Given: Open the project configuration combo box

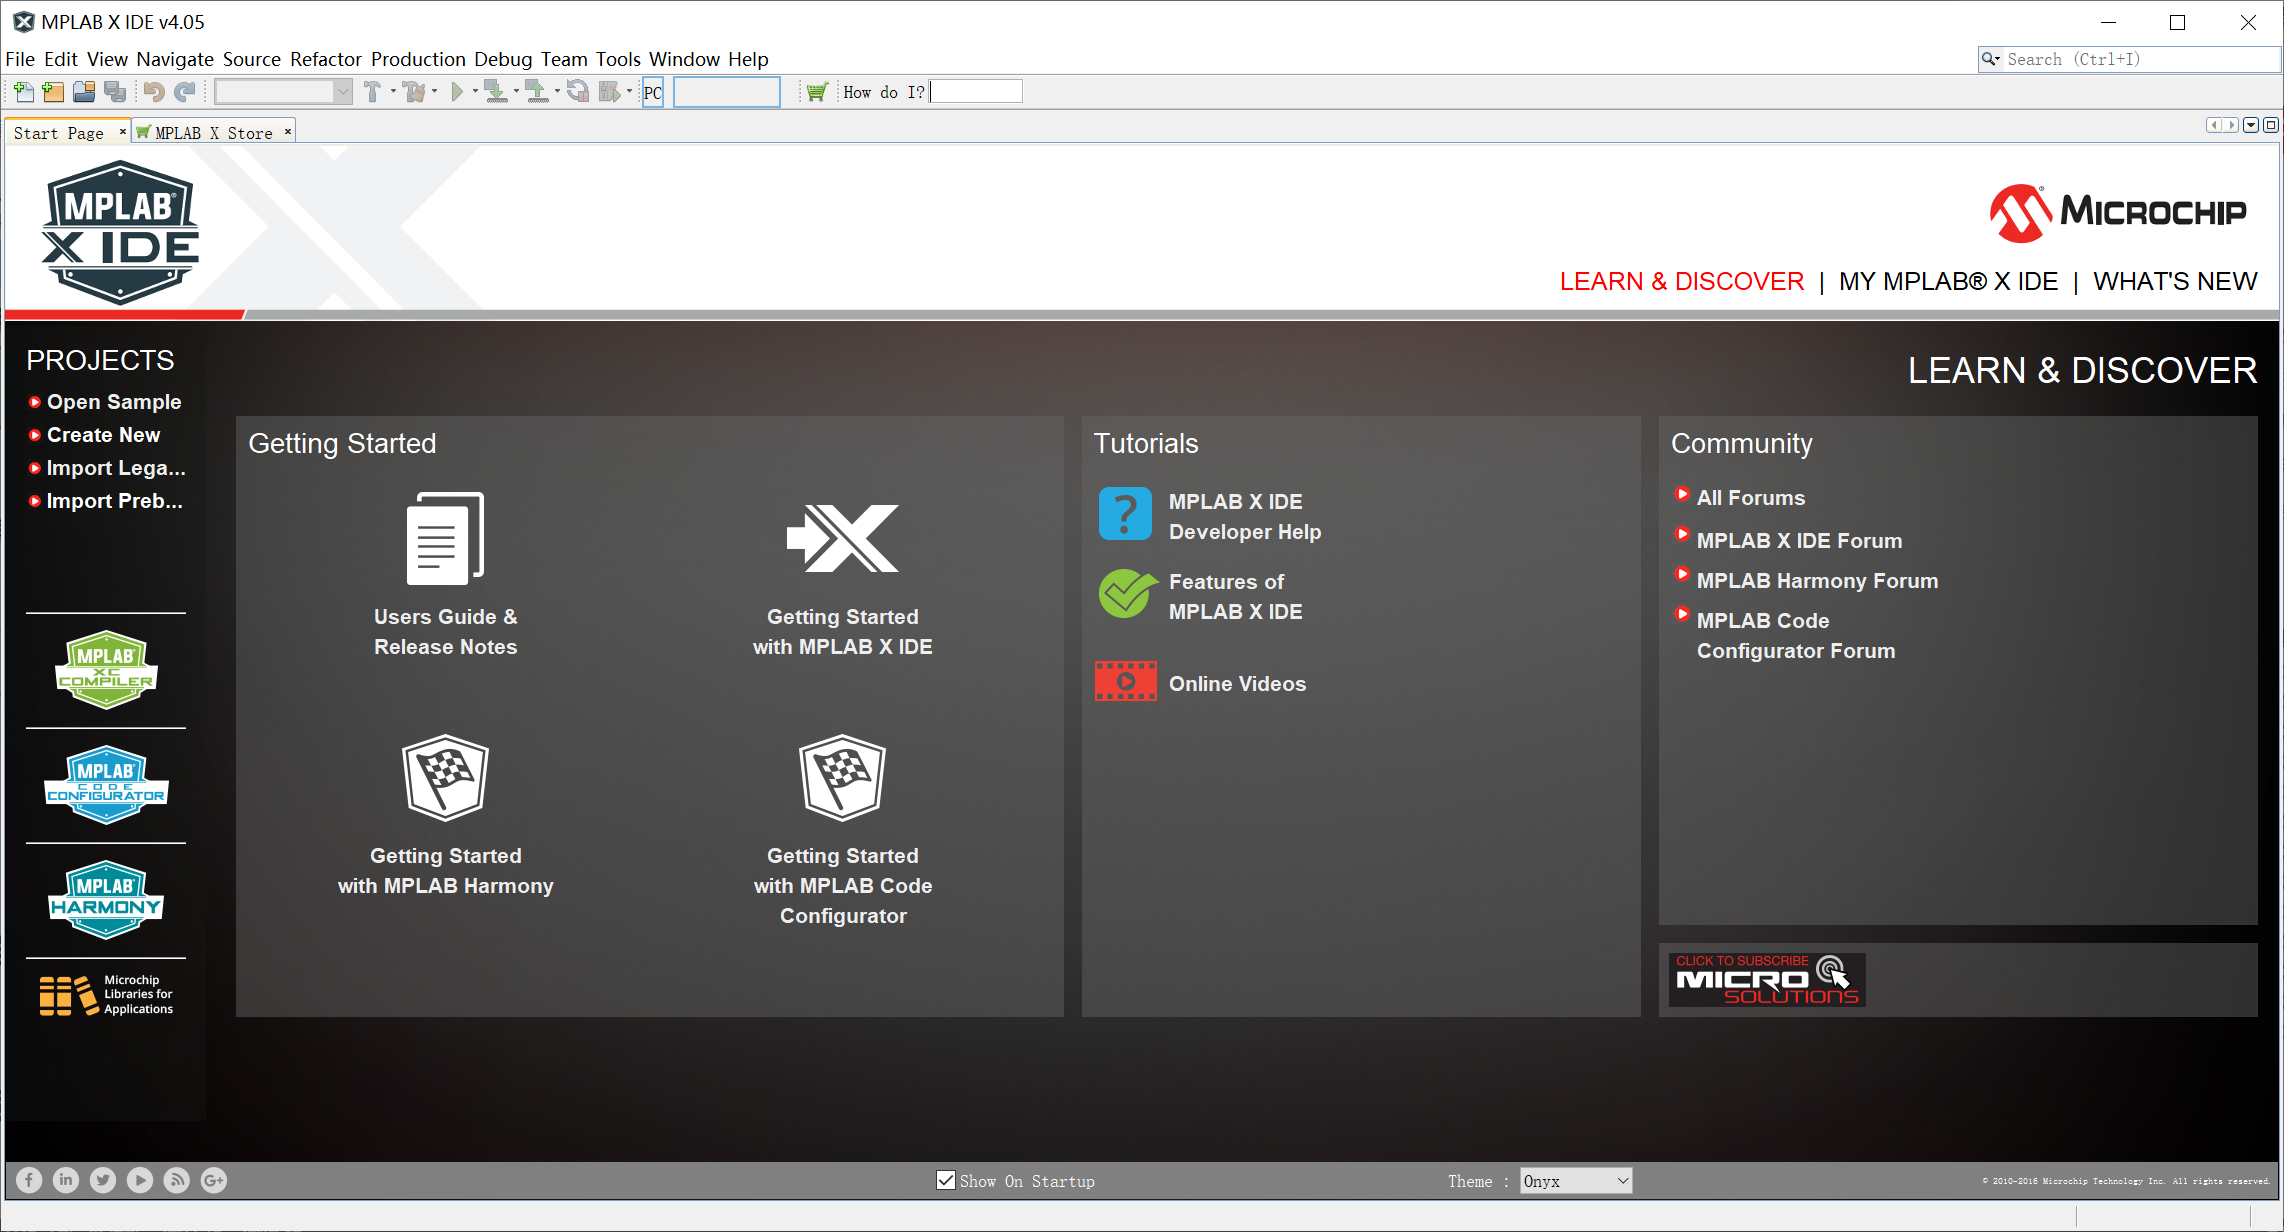Looking at the screenshot, I should tap(284, 93).
